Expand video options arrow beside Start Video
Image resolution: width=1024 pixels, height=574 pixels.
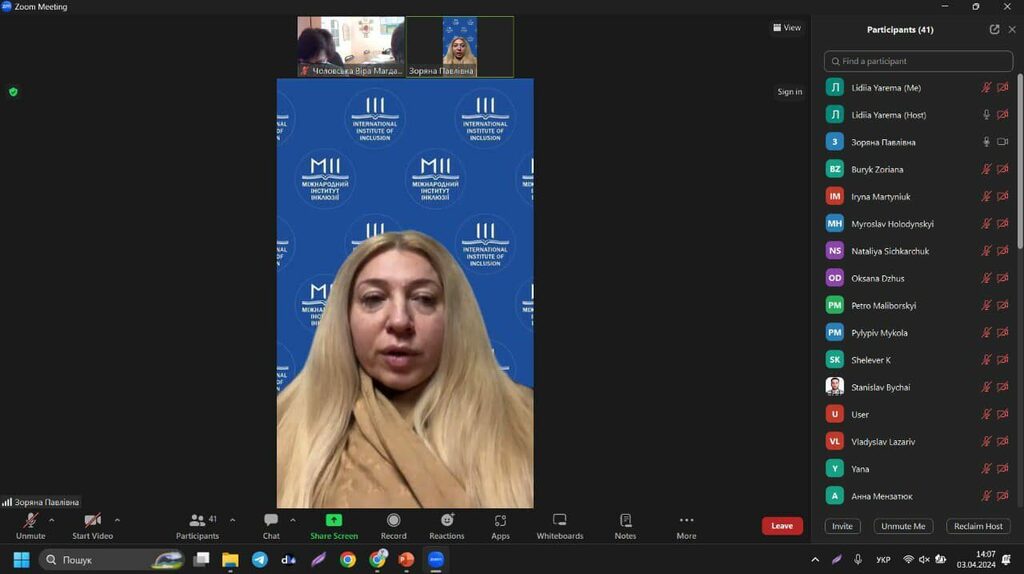tap(117, 520)
